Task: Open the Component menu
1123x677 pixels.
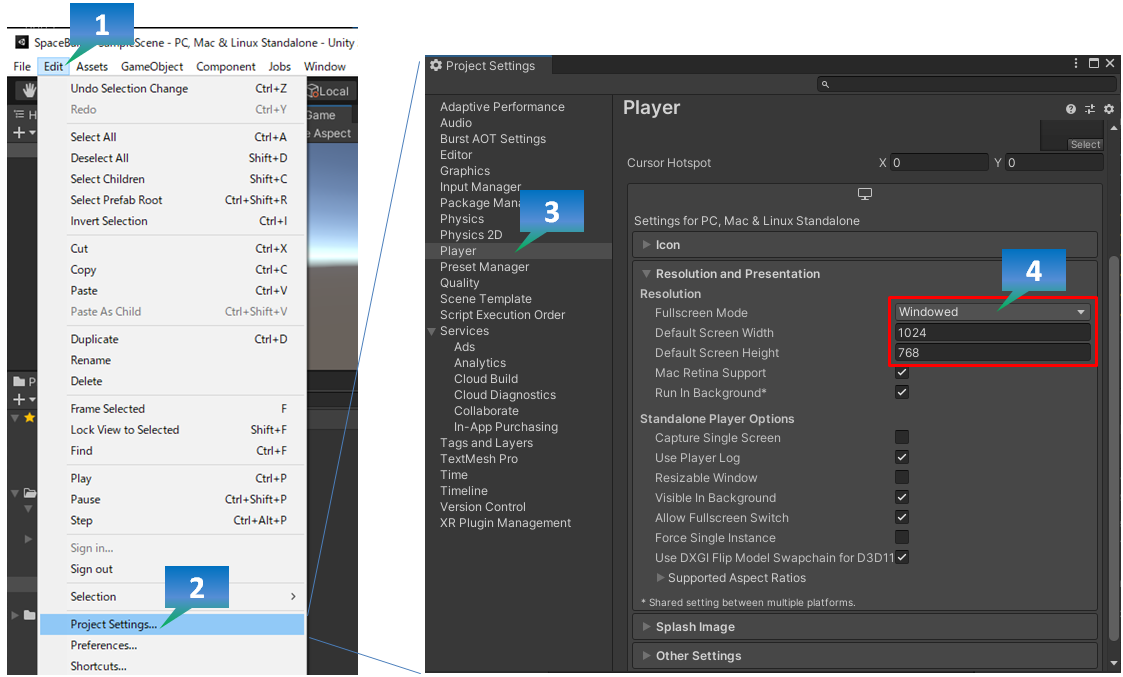Action: pyautogui.click(x=226, y=67)
